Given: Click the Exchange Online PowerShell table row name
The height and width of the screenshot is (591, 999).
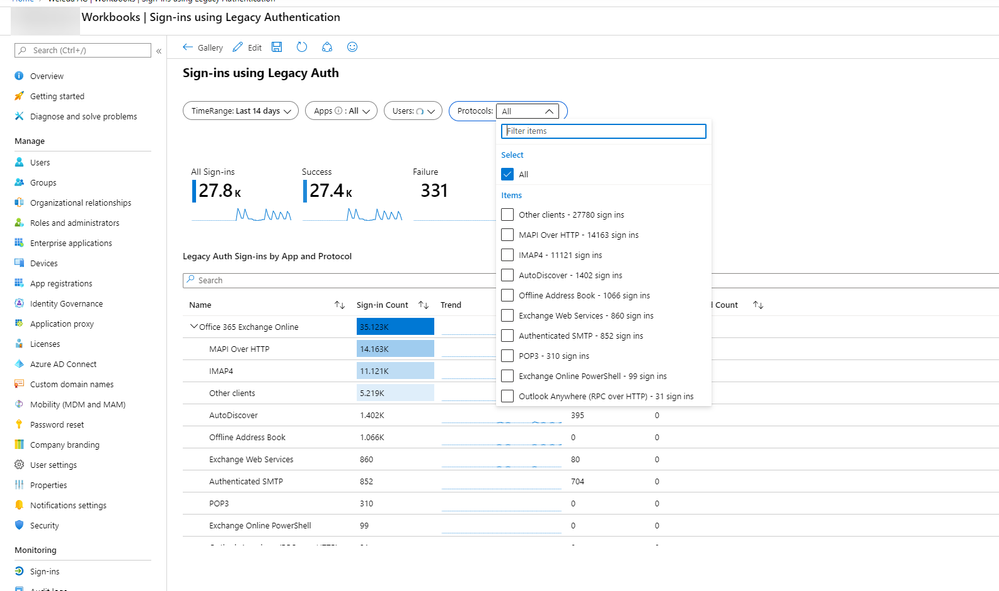Looking at the screenshot, I should pyautogui.click(x=260, y=525).
